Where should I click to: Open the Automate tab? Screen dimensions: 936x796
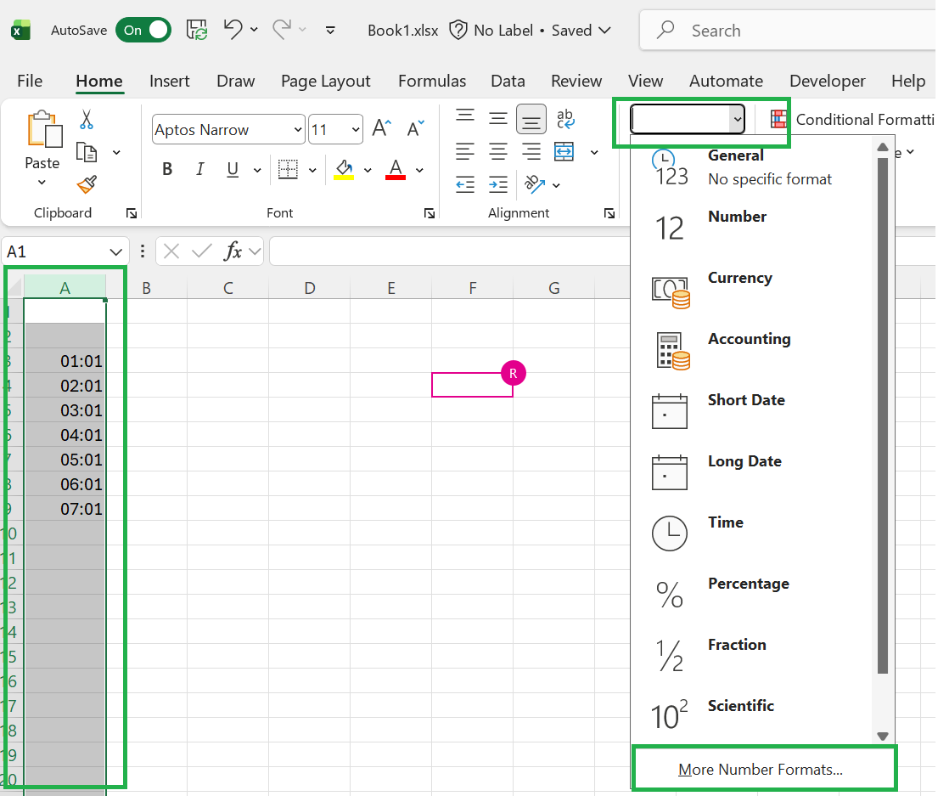pos(726,81)
